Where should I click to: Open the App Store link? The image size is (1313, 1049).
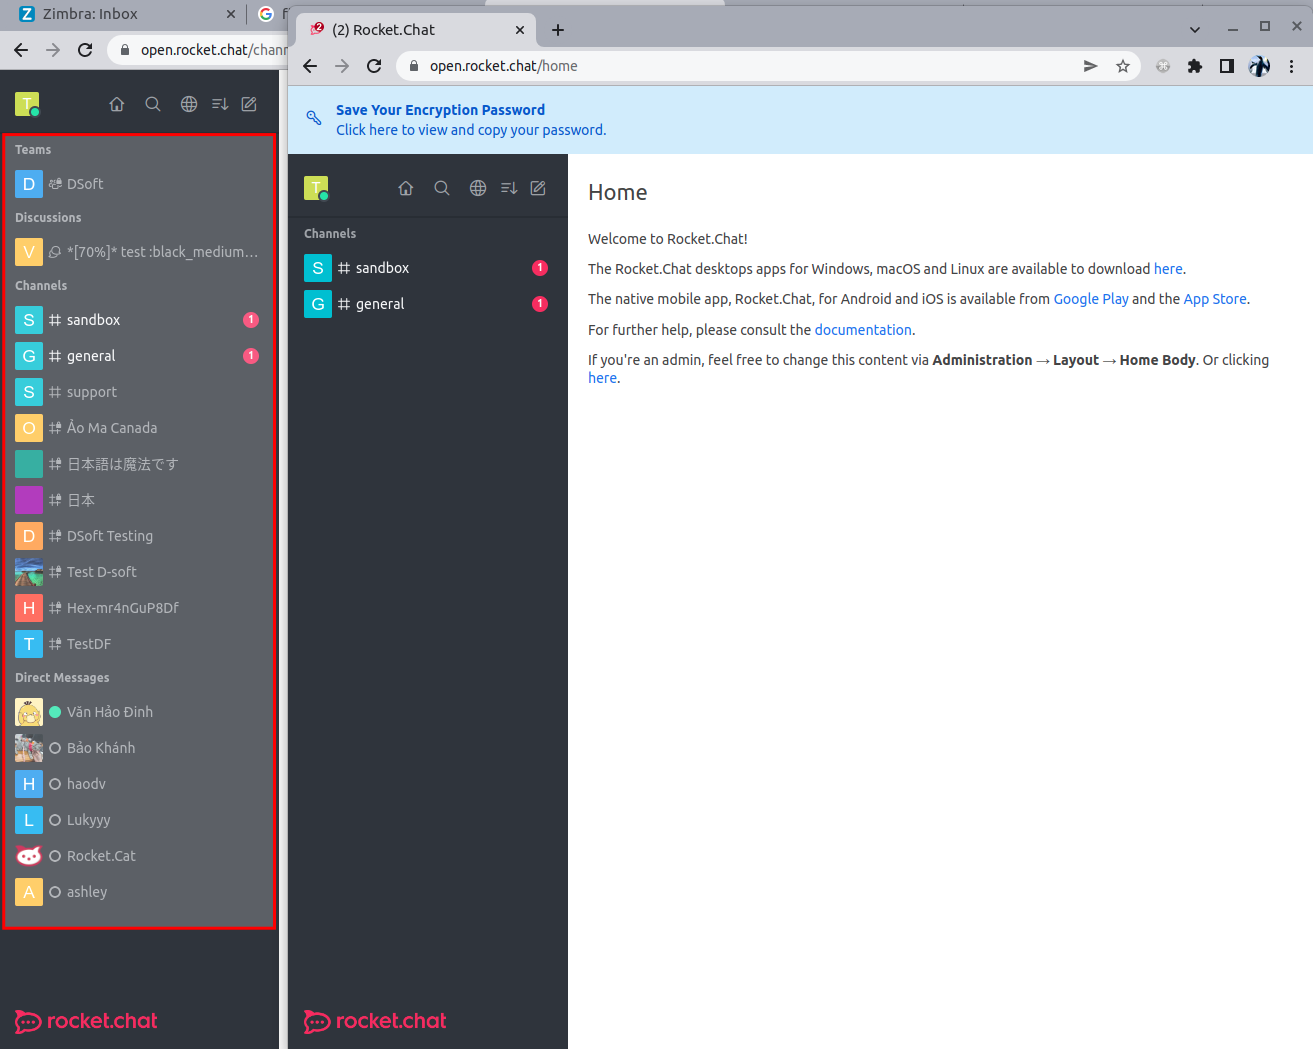tap(1215, 299)
